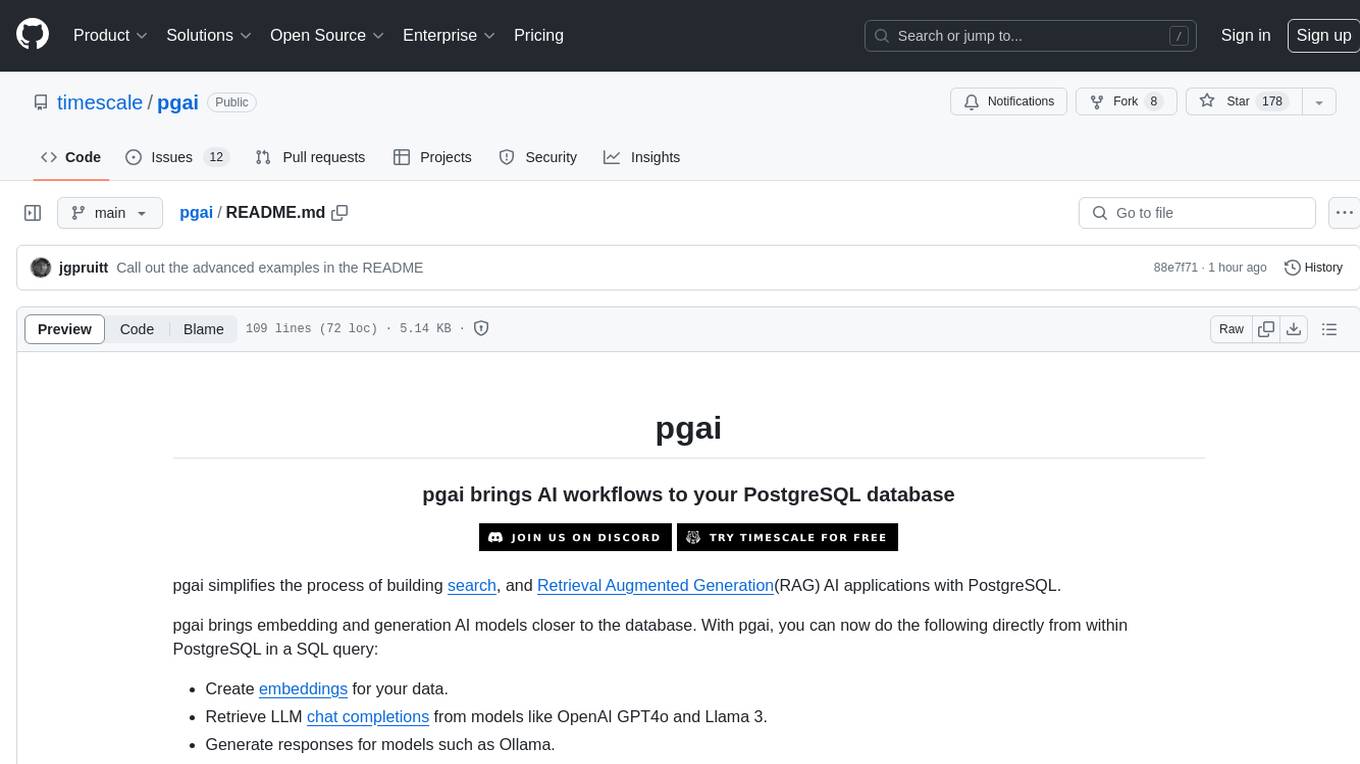Open the file History link
Screen dimensions: 1360x764
(1313, 268)
